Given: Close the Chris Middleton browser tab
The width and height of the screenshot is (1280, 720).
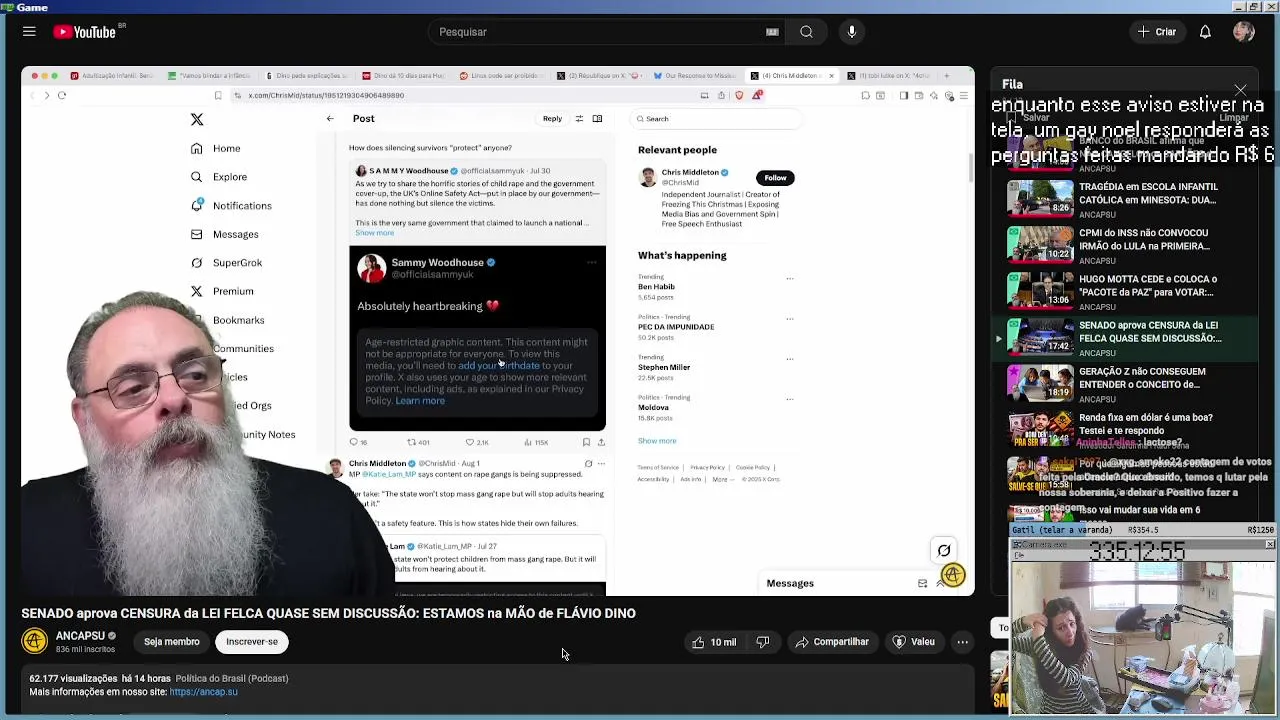Looking at the screenshot, I should tap(831, 76).
